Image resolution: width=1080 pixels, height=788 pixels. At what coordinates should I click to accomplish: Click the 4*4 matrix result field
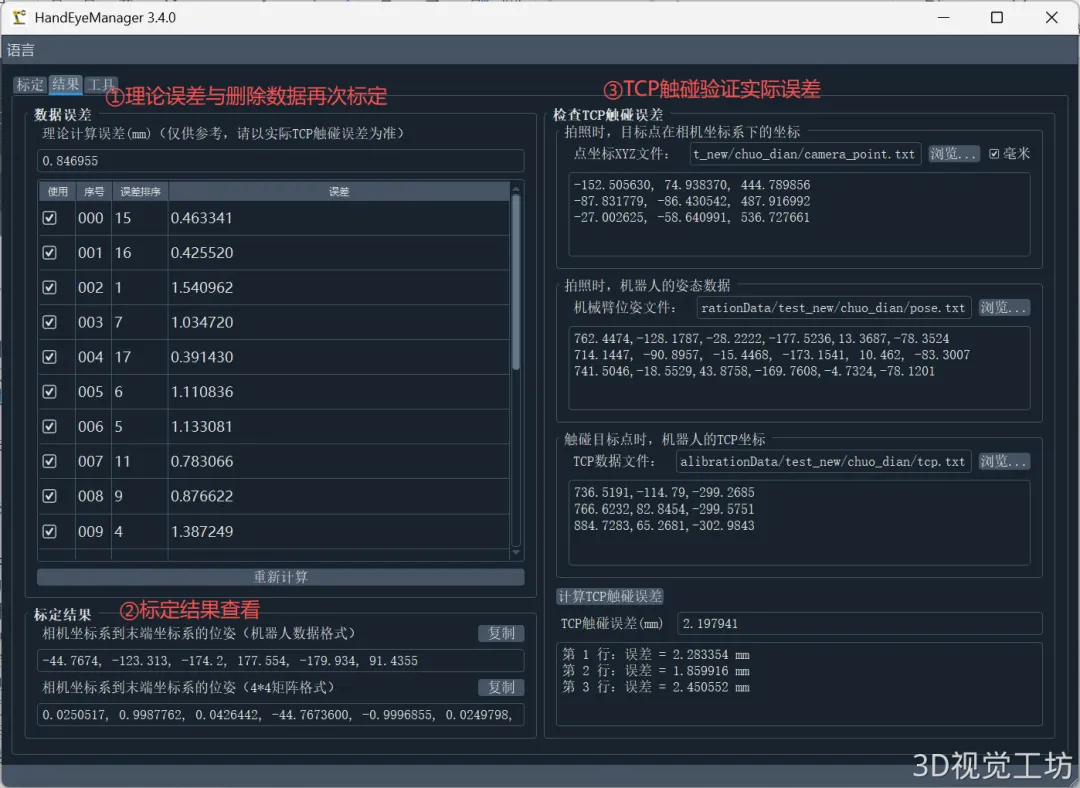click(x=280, y=714)
